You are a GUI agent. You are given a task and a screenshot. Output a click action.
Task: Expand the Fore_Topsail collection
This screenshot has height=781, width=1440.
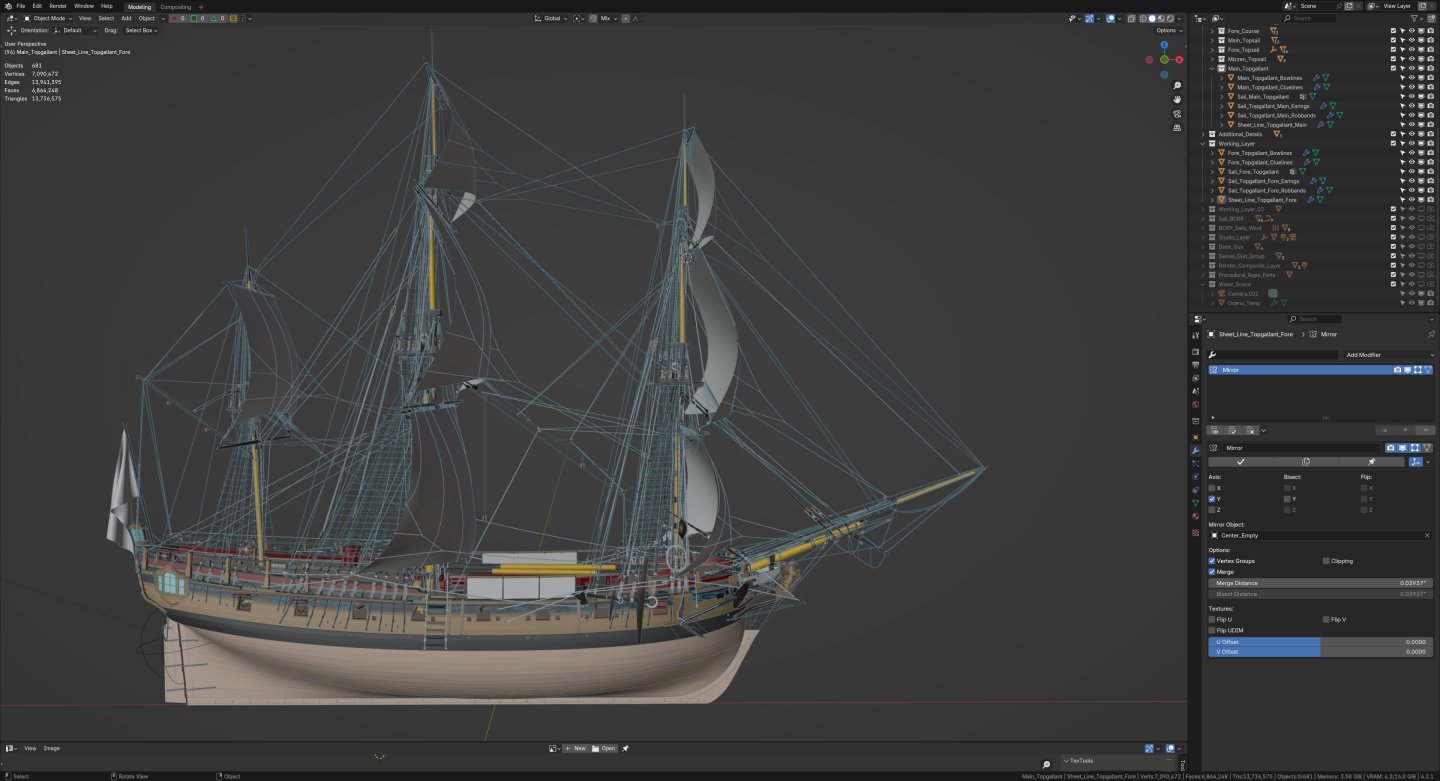1212,49
